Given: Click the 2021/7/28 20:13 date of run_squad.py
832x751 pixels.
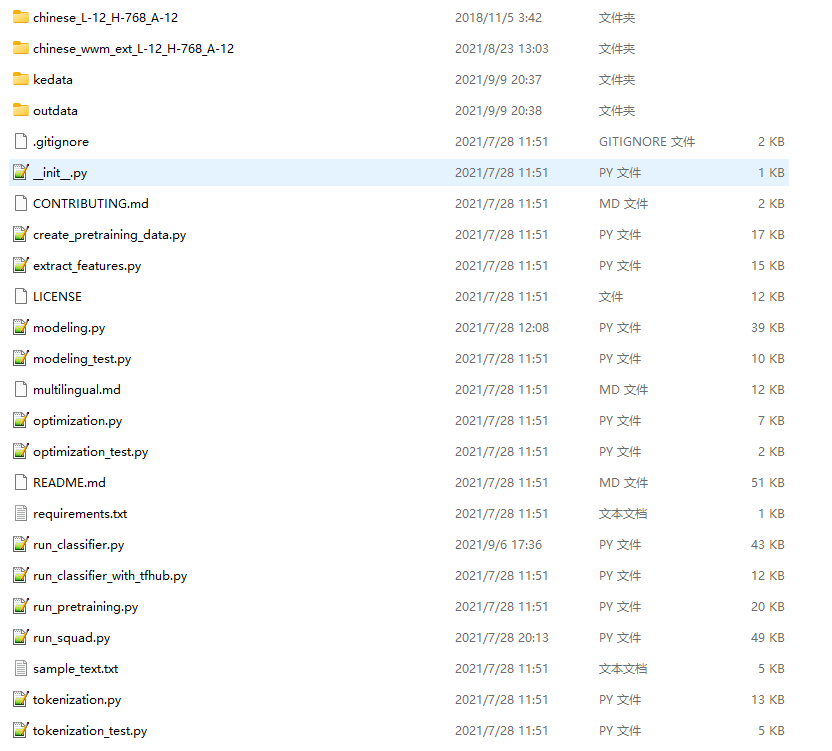Looking at the screenshot, I should (x=501, y=638).
